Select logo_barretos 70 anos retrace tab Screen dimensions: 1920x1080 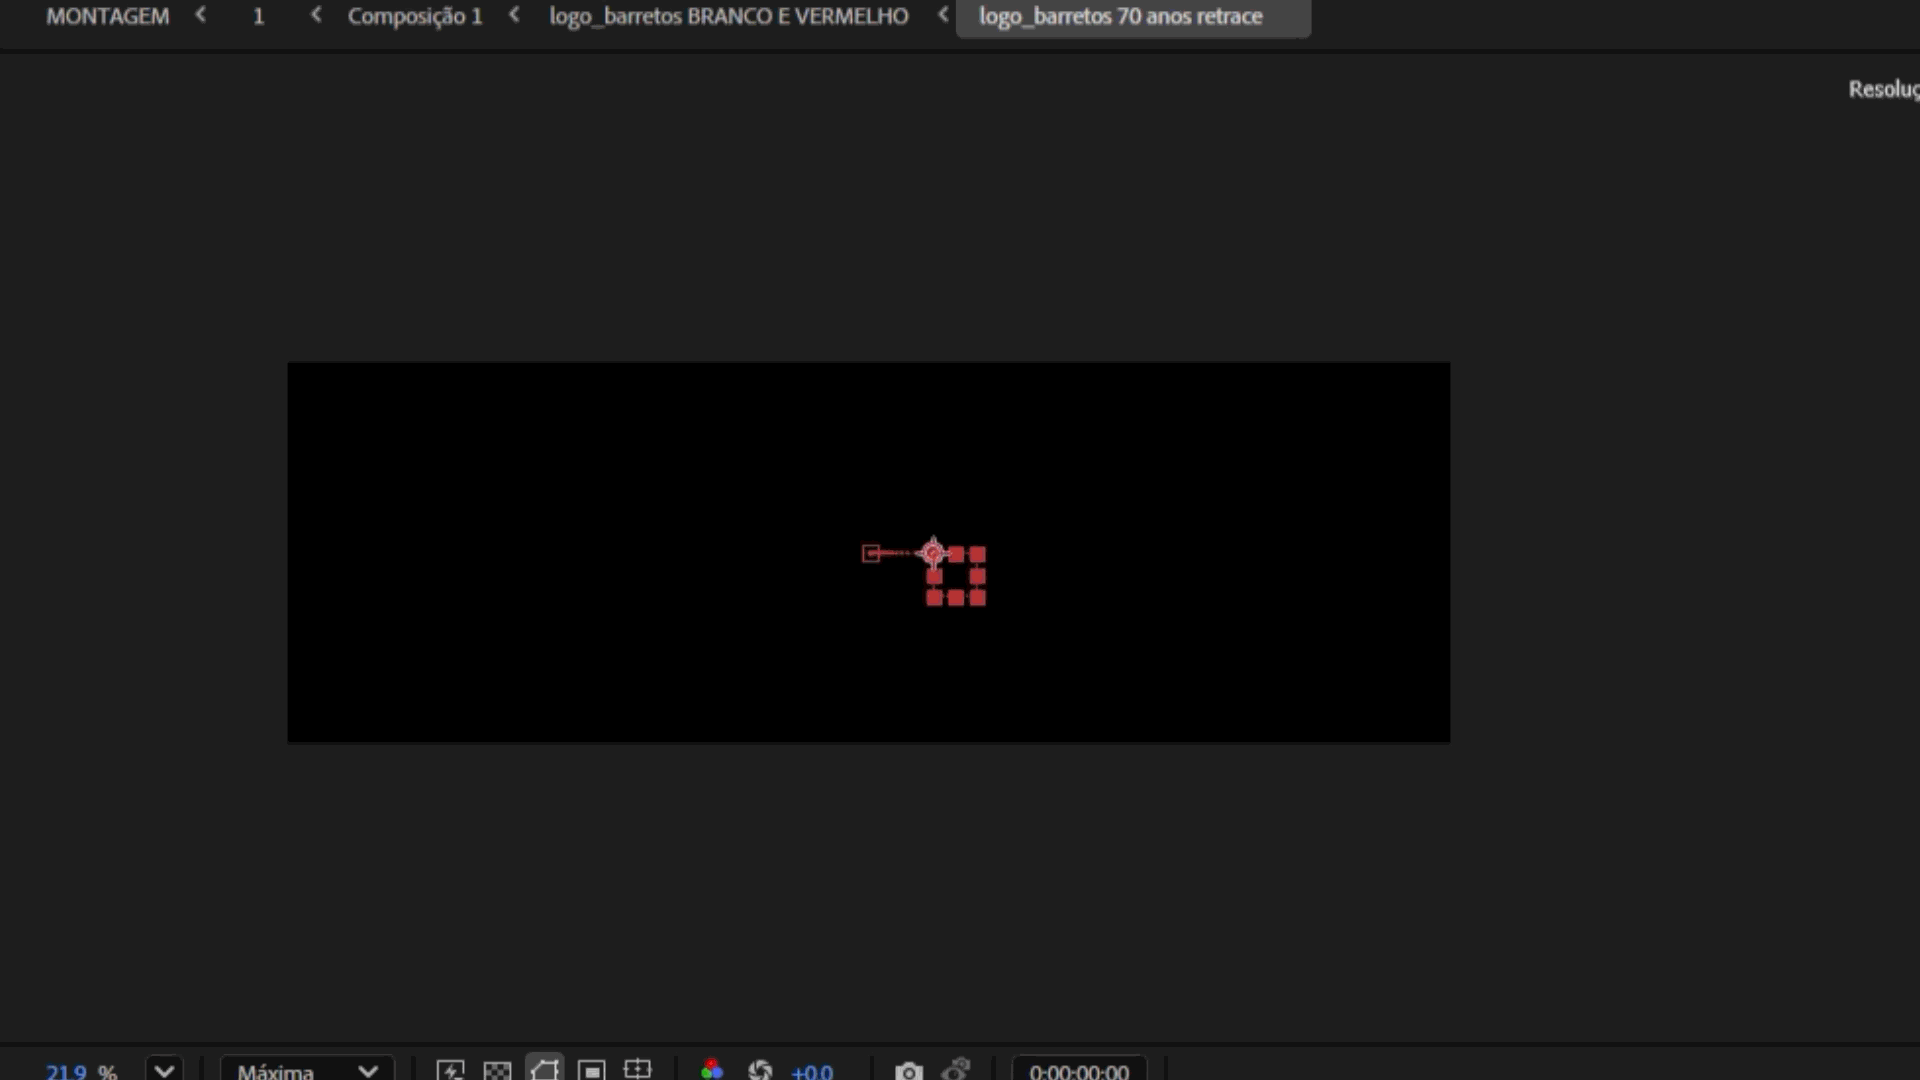coord(1120,16)
